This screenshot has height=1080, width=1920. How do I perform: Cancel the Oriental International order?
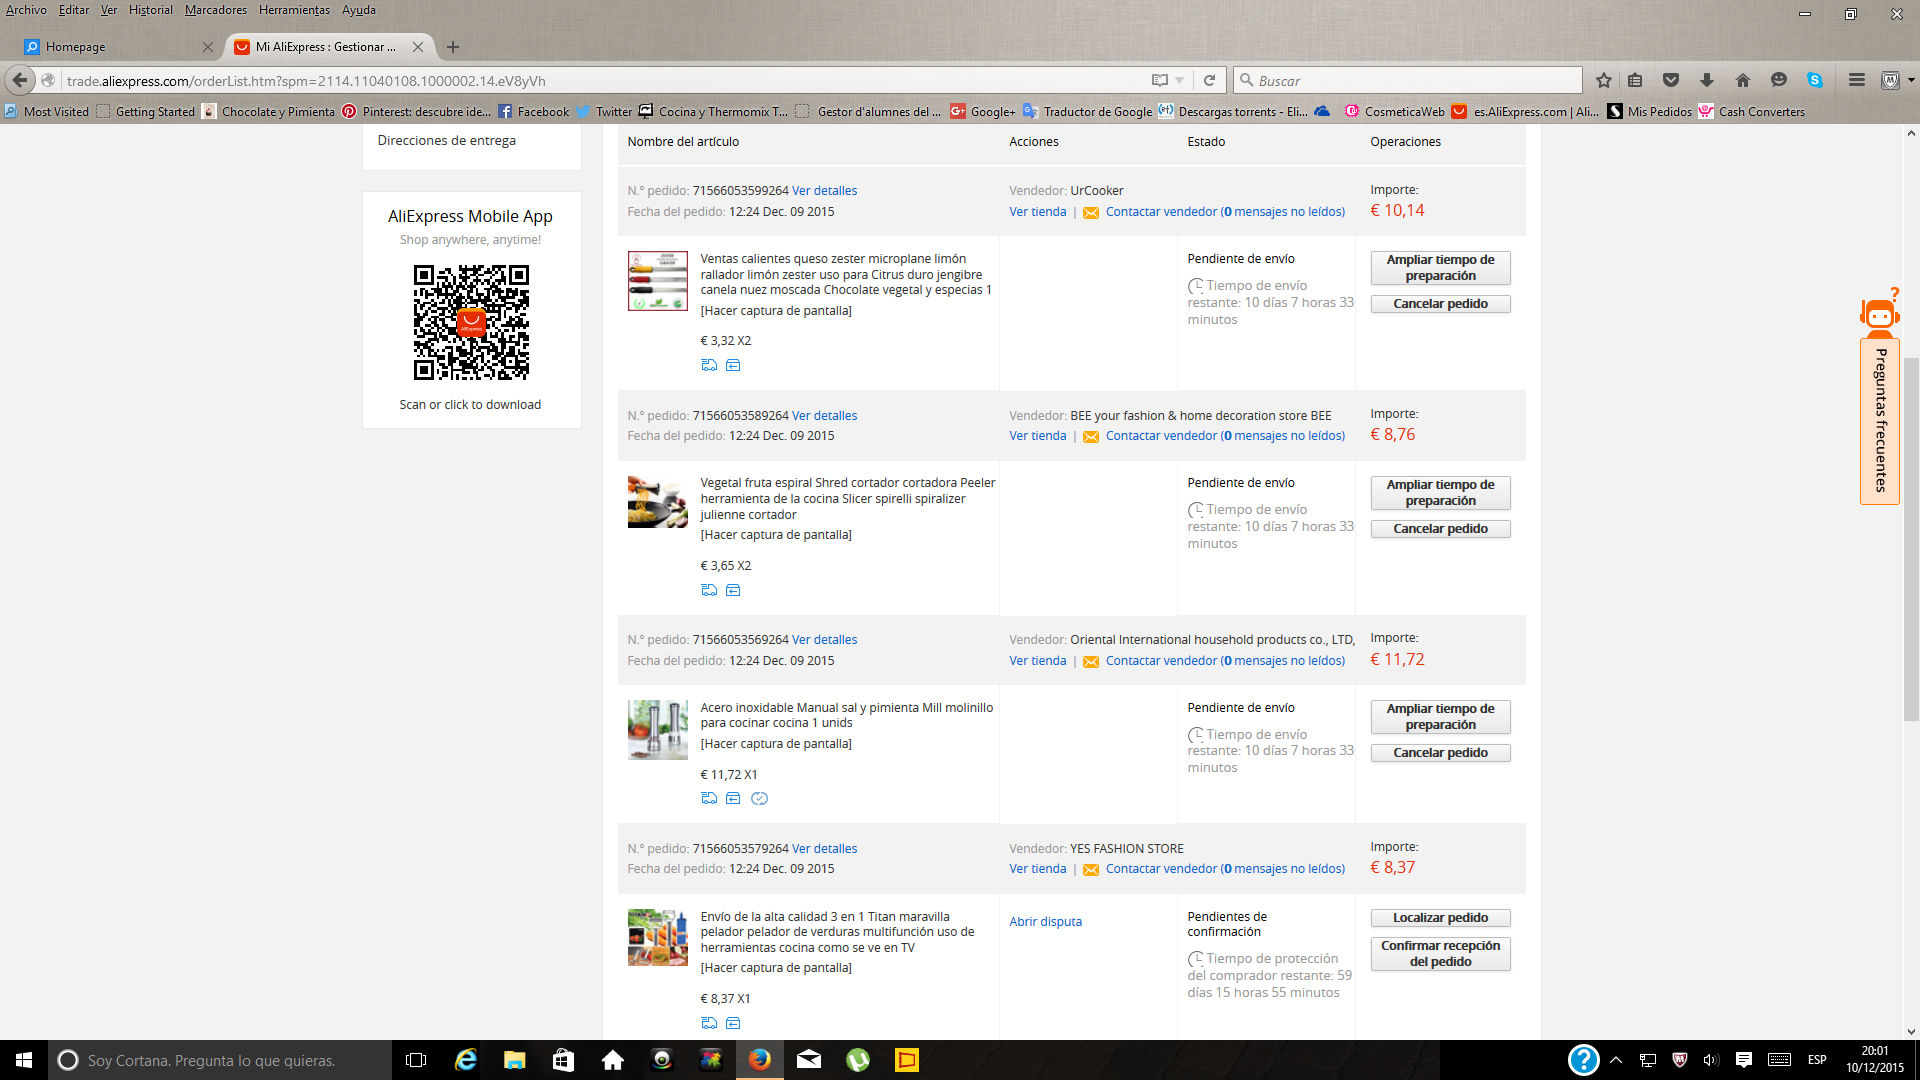coord(1440,753)
